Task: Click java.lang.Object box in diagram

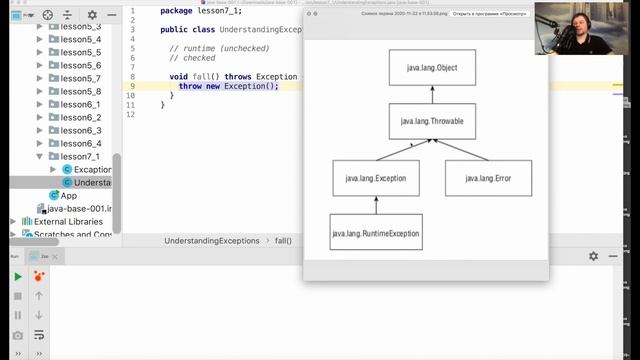Action: pyautogui.click(x=432, y=68)
